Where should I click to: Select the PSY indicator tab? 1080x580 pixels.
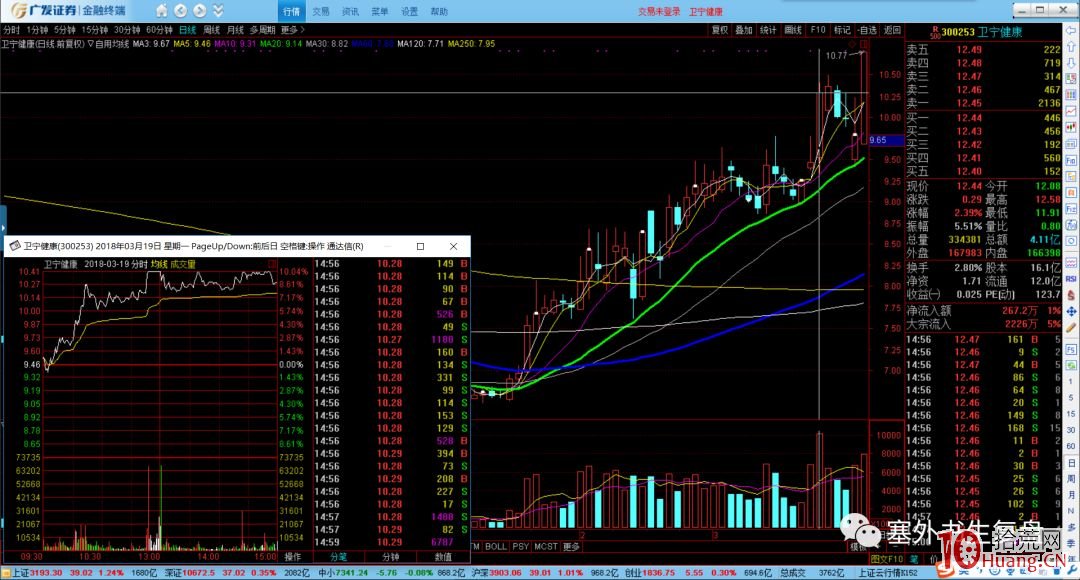point(521,546)
